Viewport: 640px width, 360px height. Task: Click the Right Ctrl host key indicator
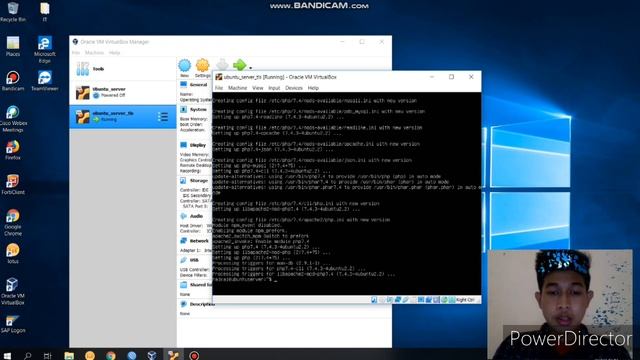pyautogui.click(x=465, y=300)
